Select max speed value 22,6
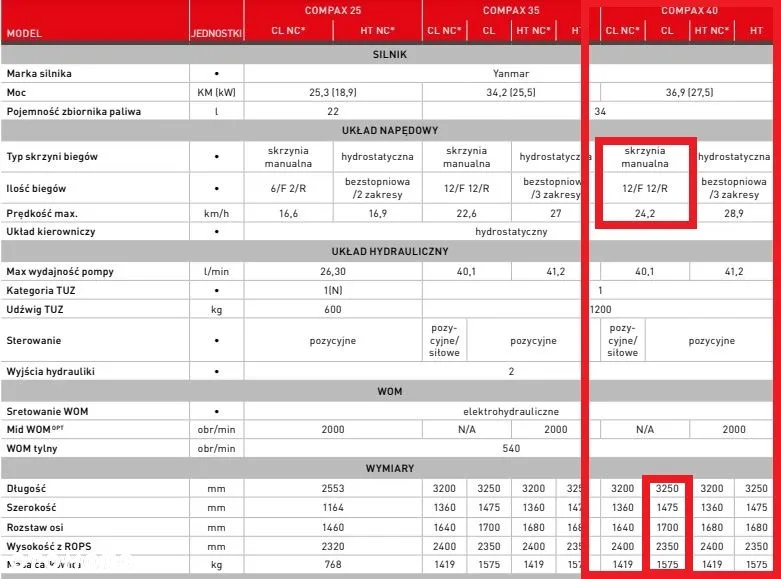The width and height of the screenshot is (781, 579). click(467, 213)
